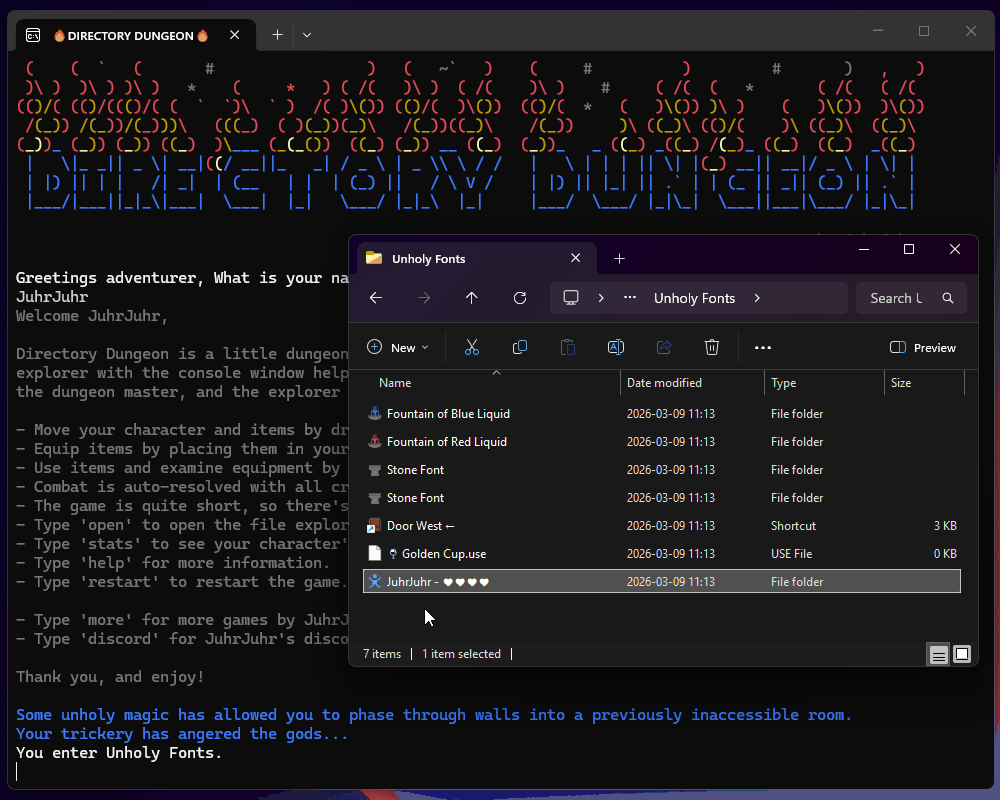Click the search magnifier icon
The image size is (1000, 800).
click(x=948, y=298)
